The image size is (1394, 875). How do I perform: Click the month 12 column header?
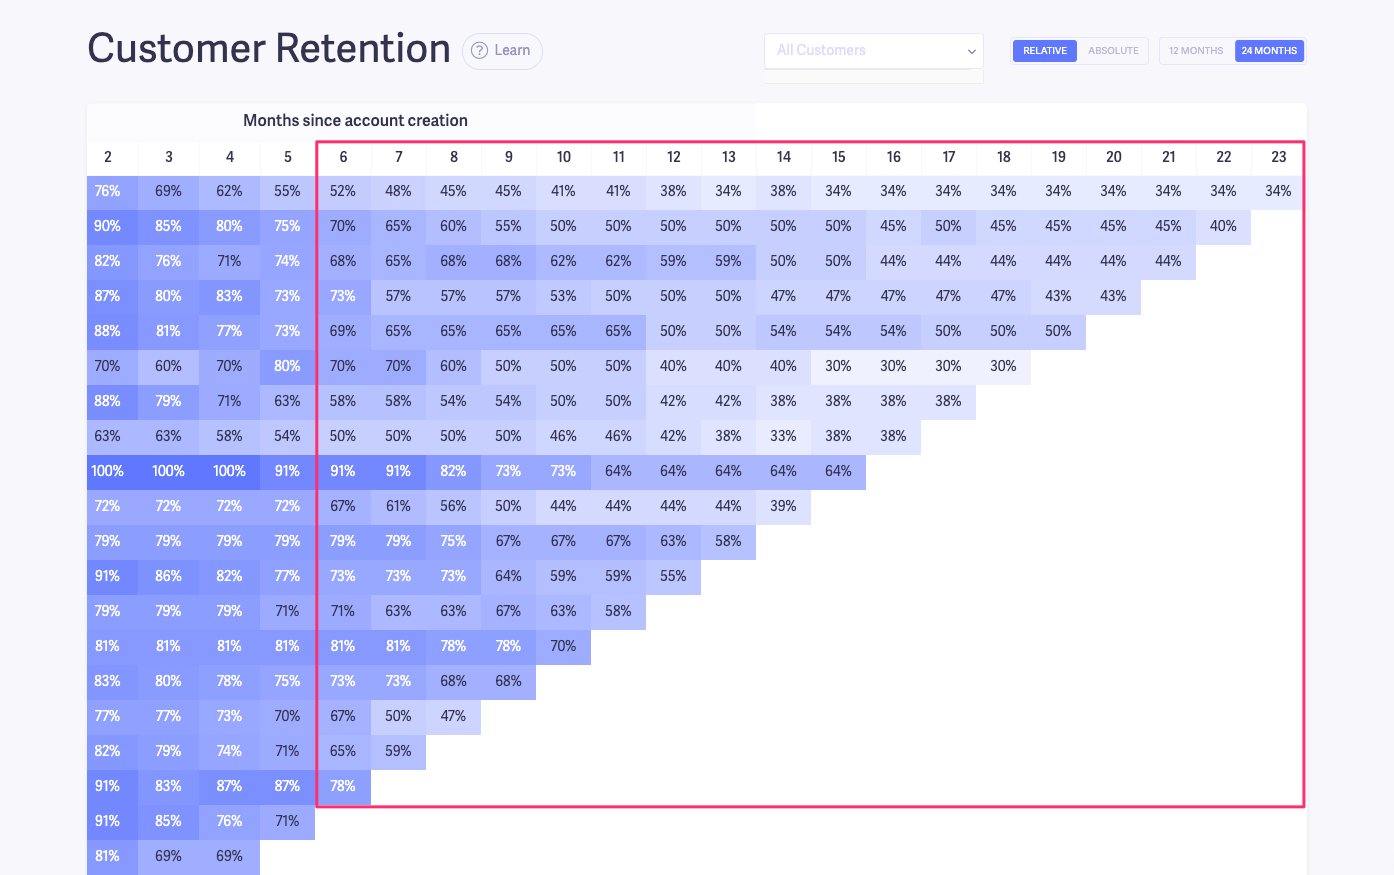tap(673, 157)
